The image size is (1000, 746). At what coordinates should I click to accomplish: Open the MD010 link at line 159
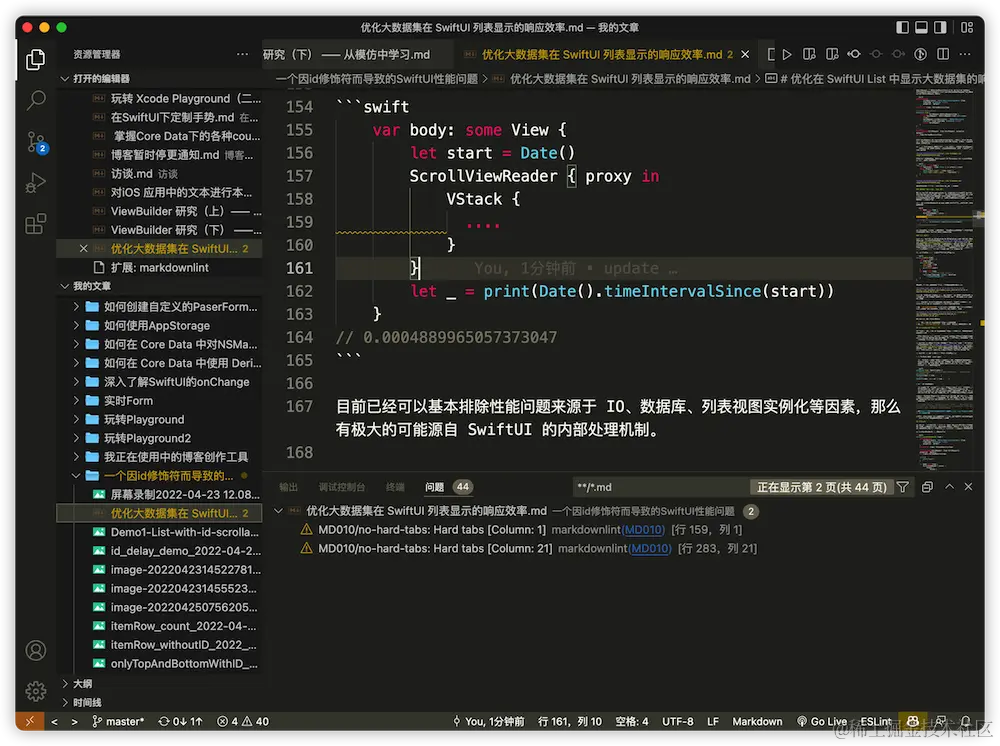tap(643, 530)
